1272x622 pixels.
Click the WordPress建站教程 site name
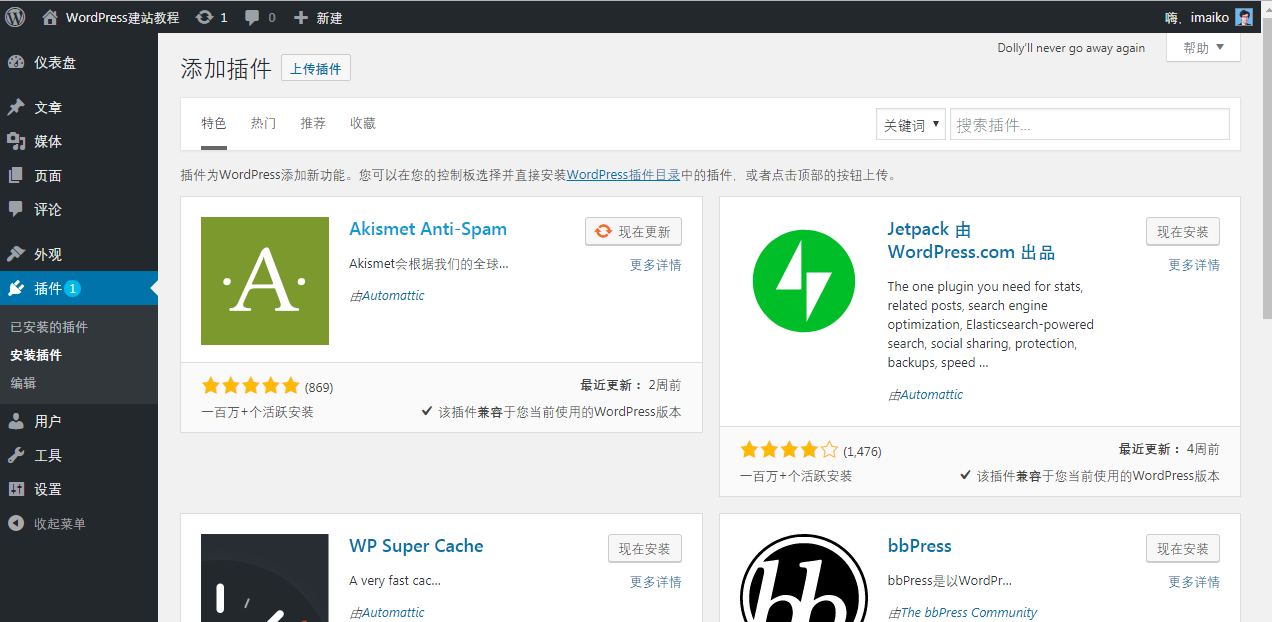point(122,17)
